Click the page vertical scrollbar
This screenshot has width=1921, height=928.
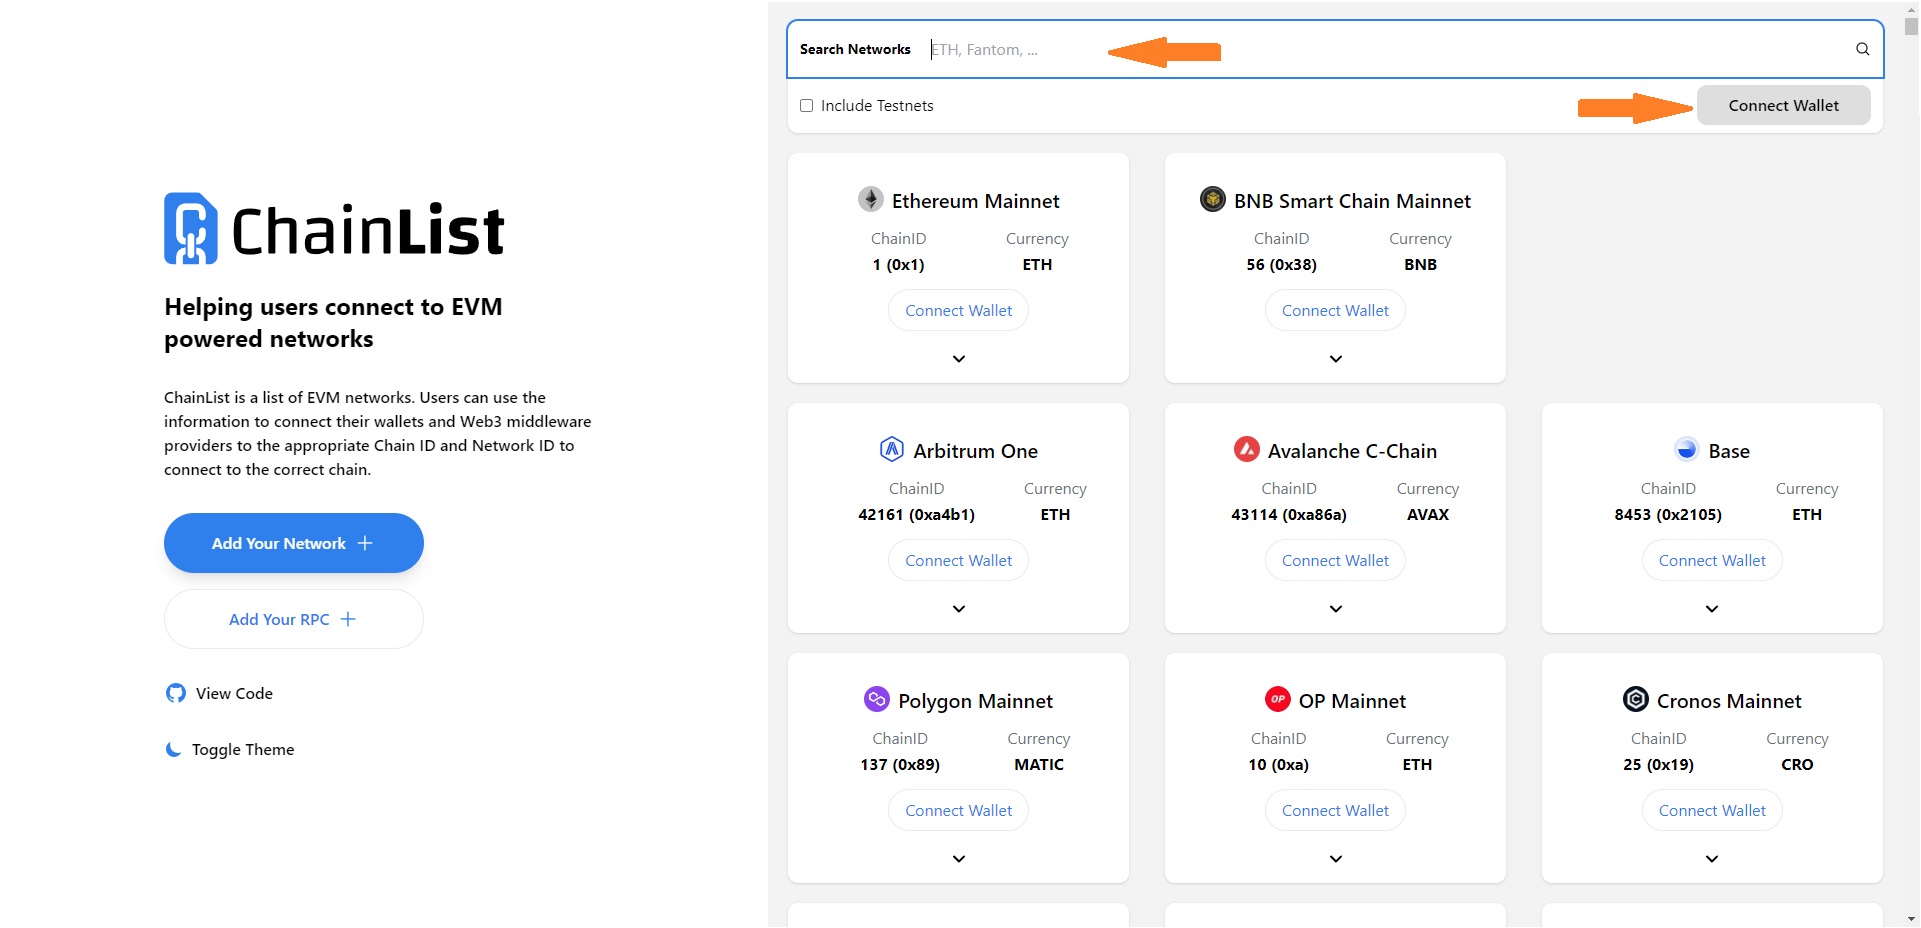[x=1911, y=27]
